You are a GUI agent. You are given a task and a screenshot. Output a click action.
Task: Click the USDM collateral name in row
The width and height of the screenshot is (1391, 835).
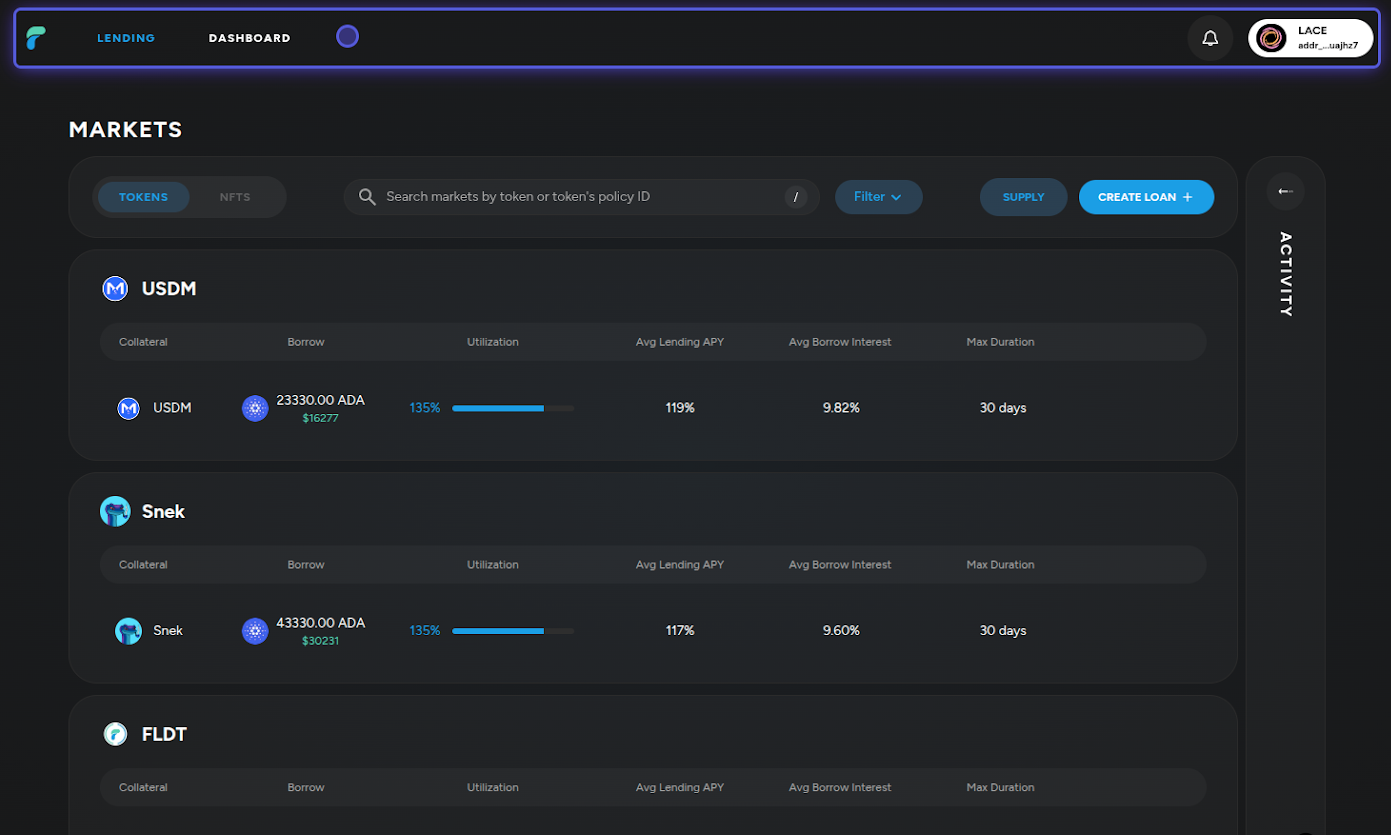click(172, 408)
